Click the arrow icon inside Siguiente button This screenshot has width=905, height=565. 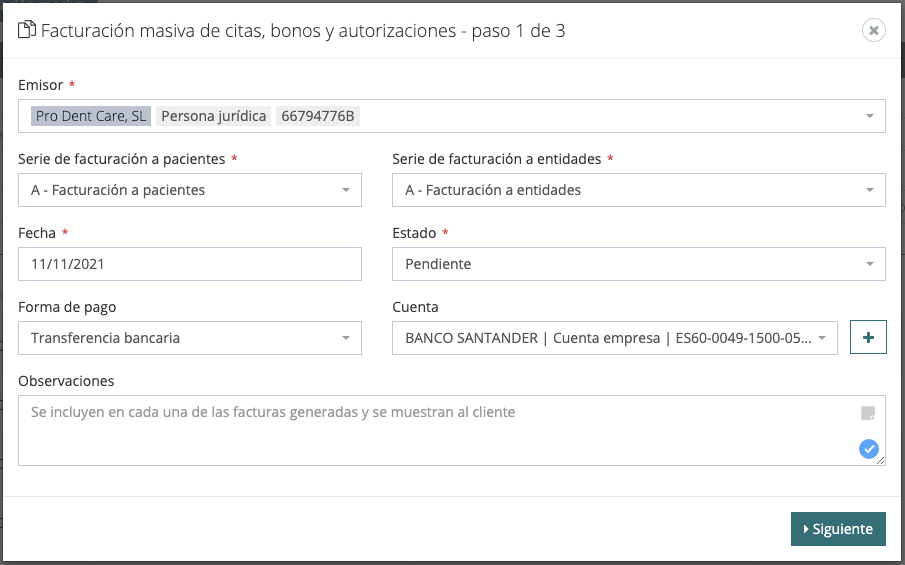coord(806,529)
